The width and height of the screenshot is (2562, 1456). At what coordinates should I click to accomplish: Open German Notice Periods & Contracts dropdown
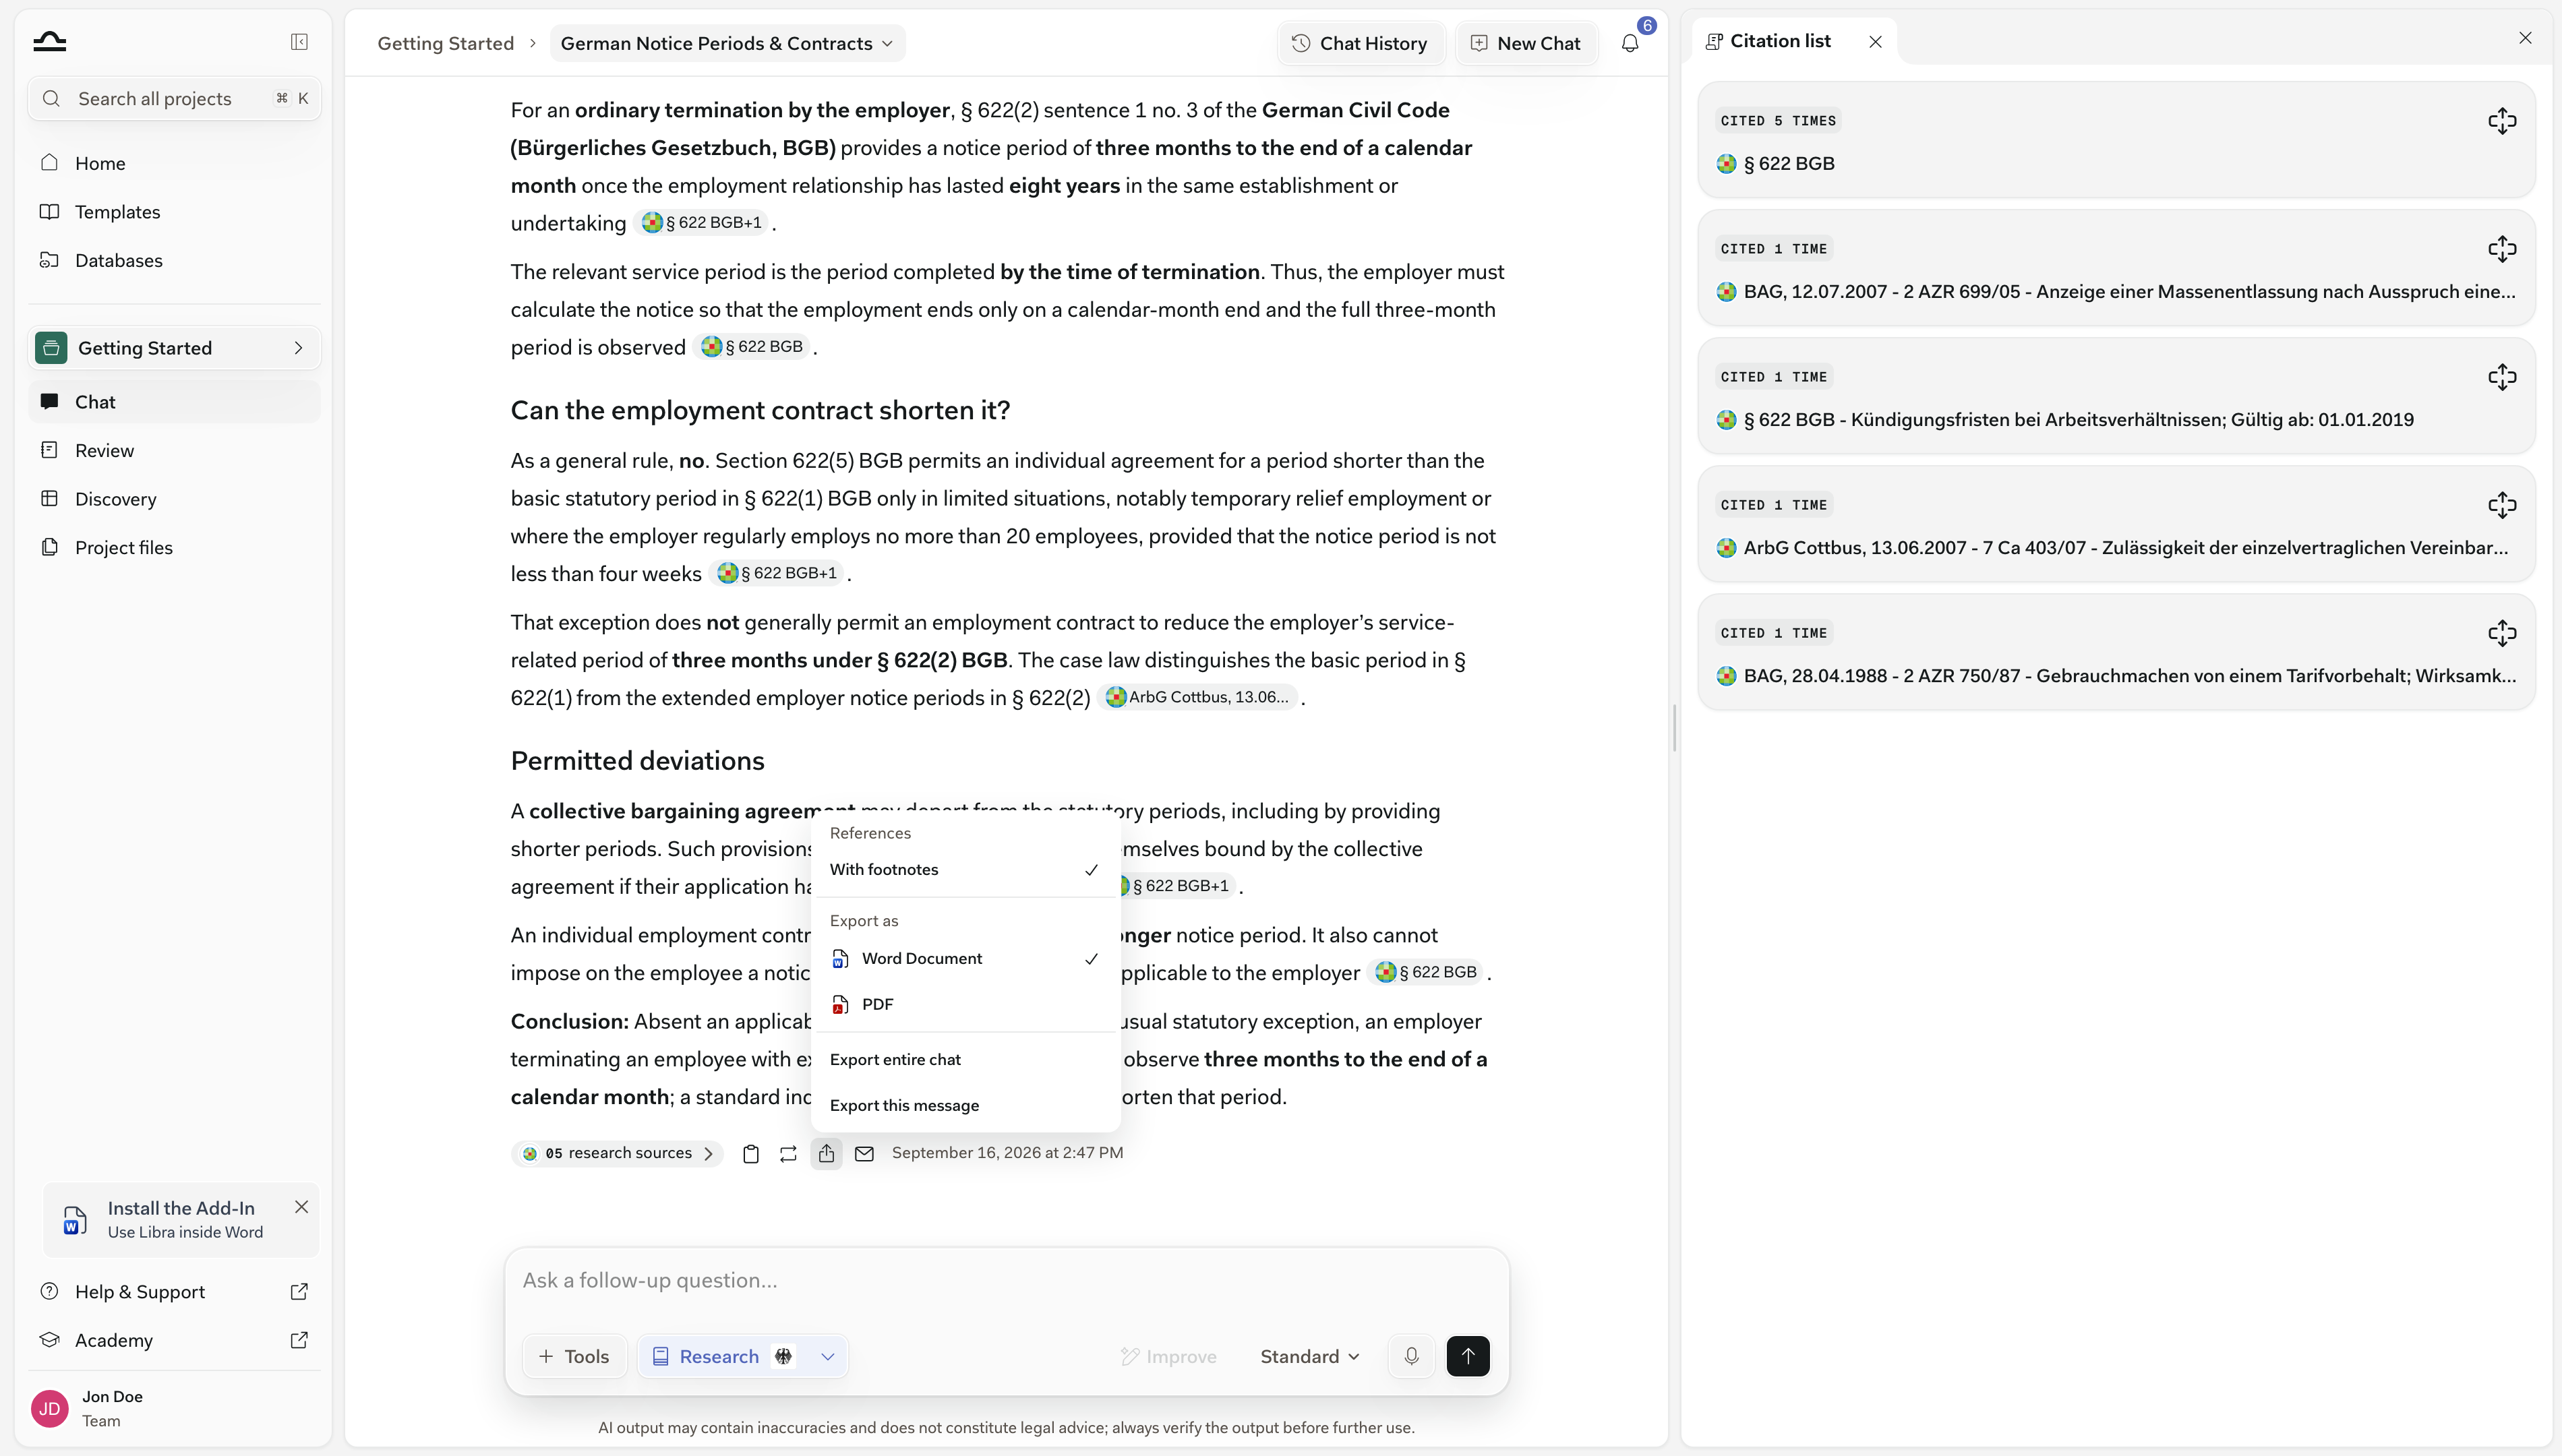click(x=727, y=43)
